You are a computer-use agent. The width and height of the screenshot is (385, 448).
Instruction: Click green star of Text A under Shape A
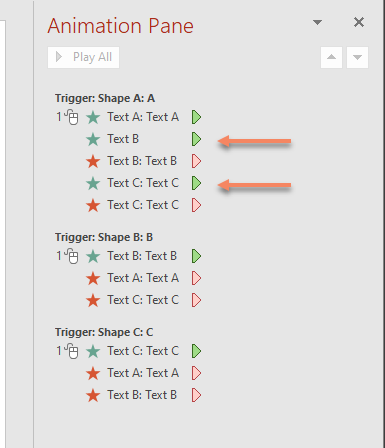pos(93,117)
